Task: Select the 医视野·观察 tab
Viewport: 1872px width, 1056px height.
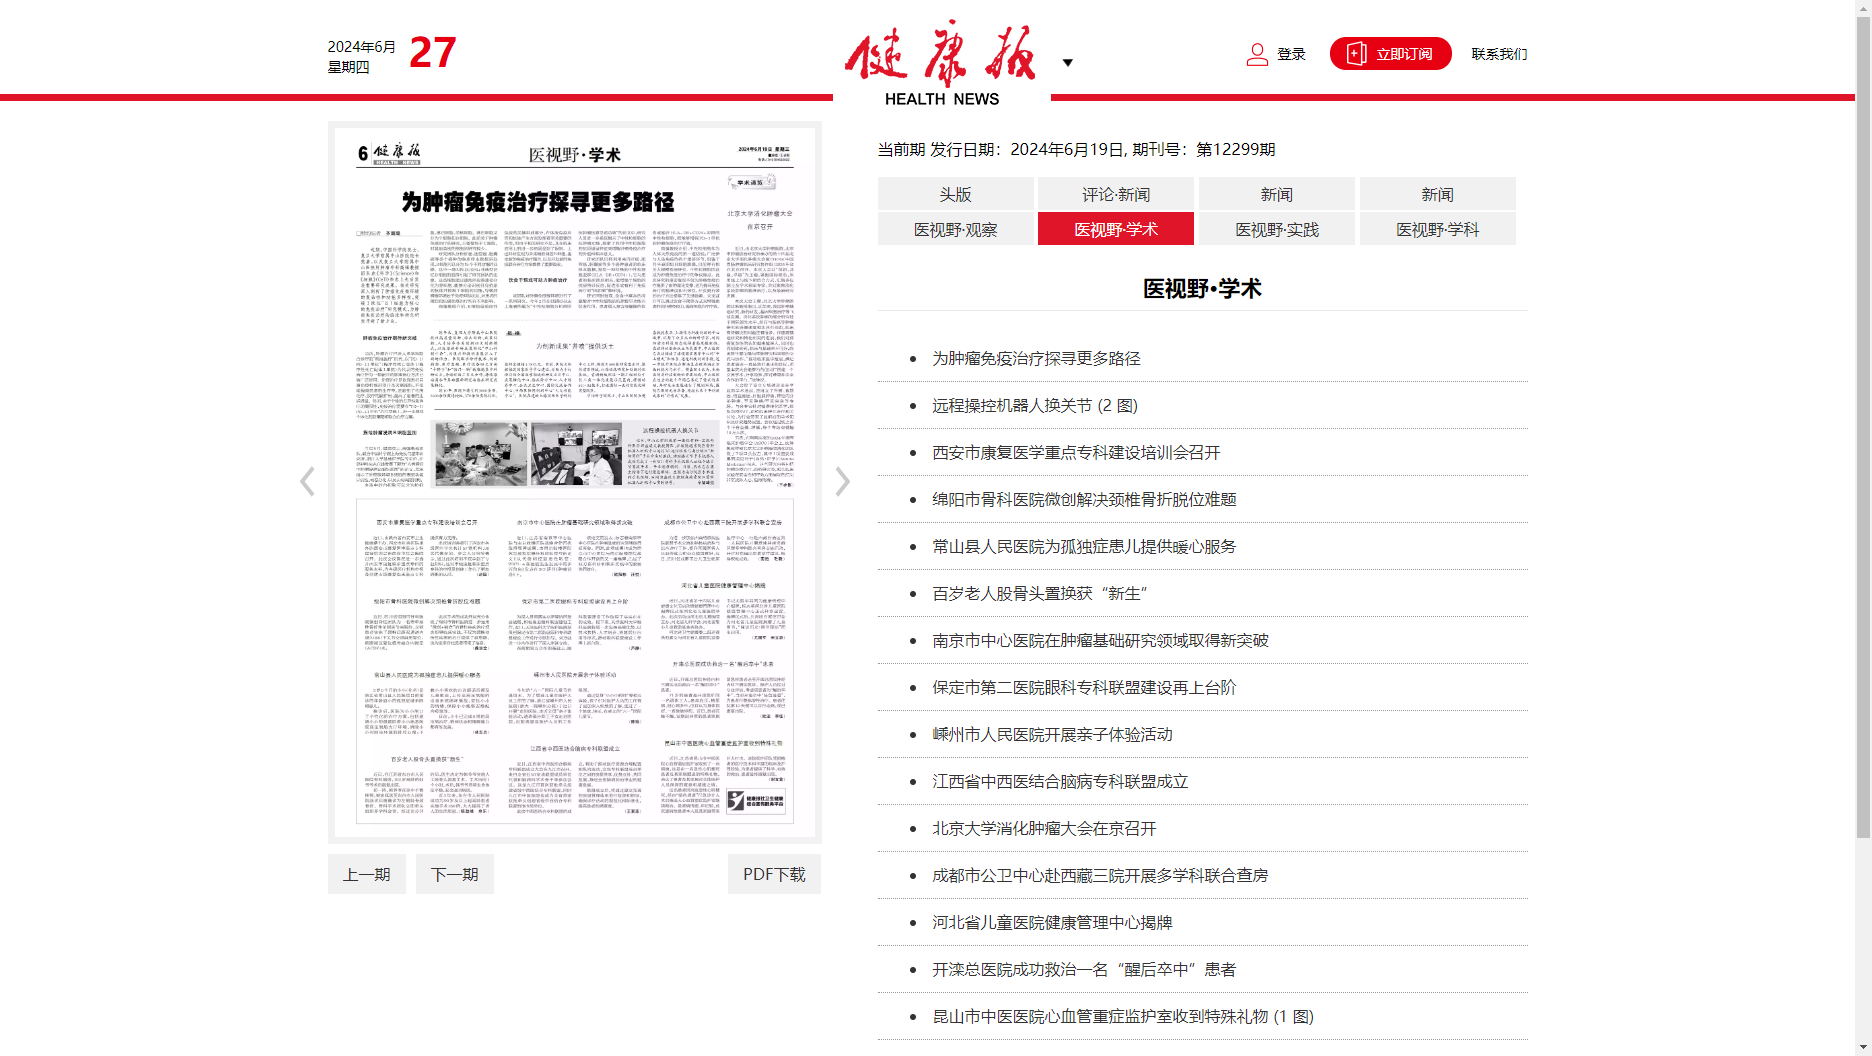Action: point(955,229)
